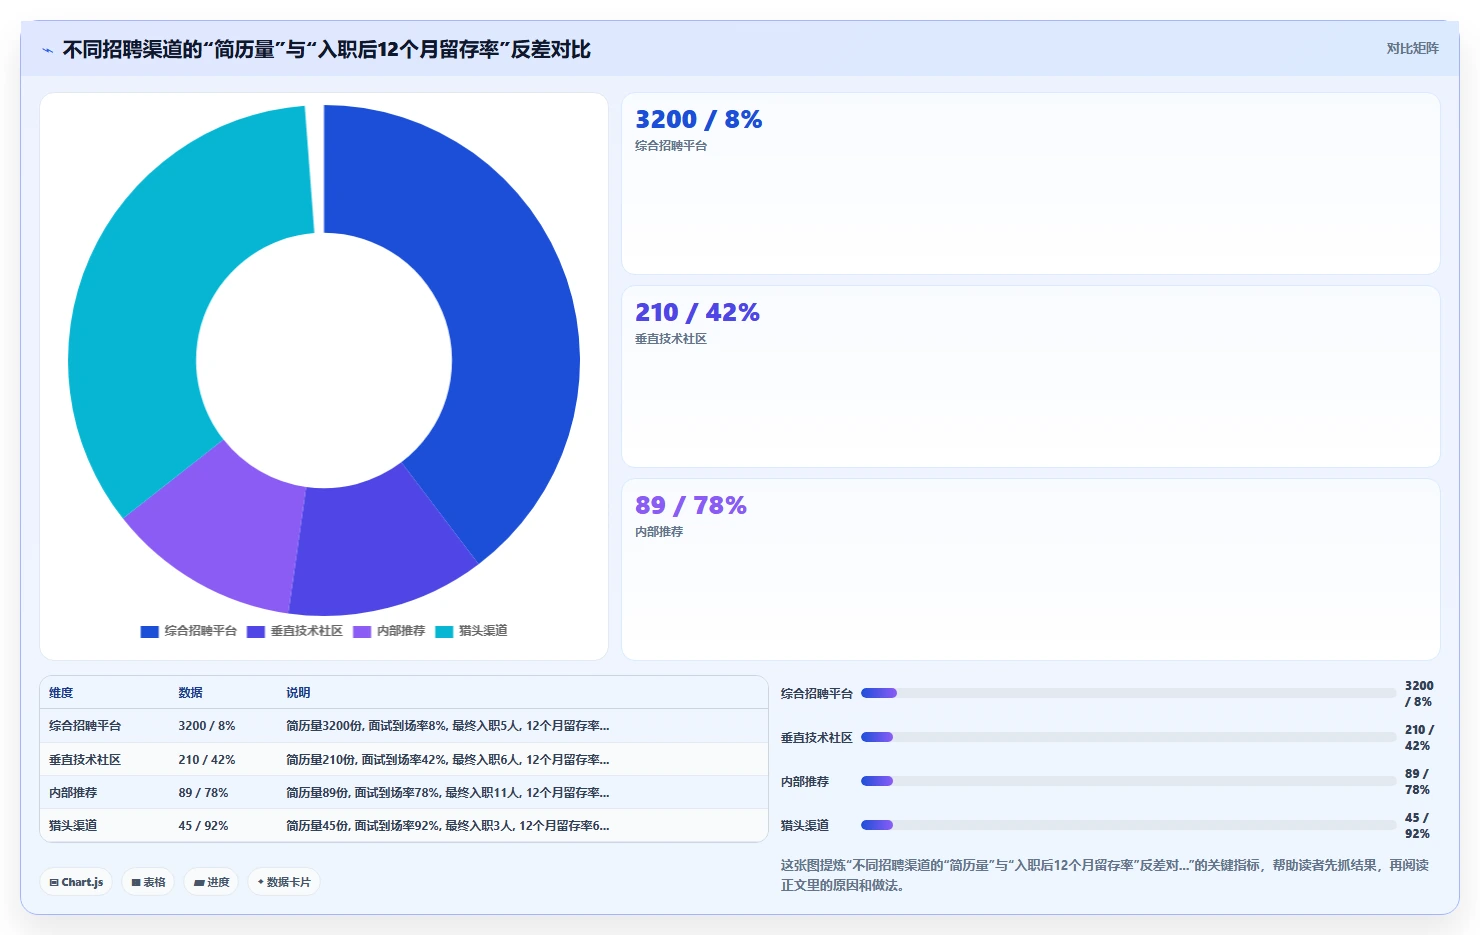This screenshot has height=935, width=1480.
Task: Click the 综合招聘平台 progress label
Action: 817,694
